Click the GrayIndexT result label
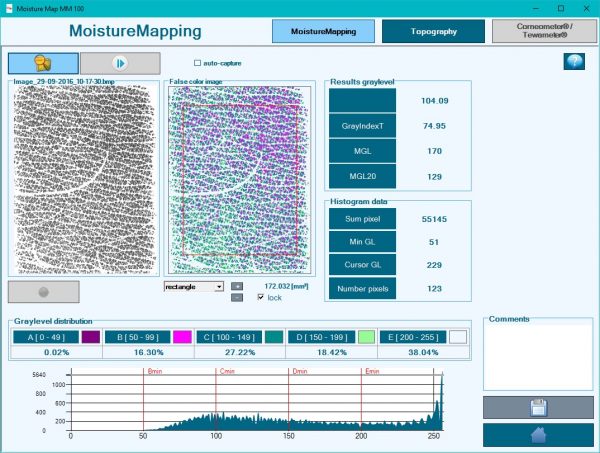The width and height of the screenshot is (600, 453). (358, 126)
